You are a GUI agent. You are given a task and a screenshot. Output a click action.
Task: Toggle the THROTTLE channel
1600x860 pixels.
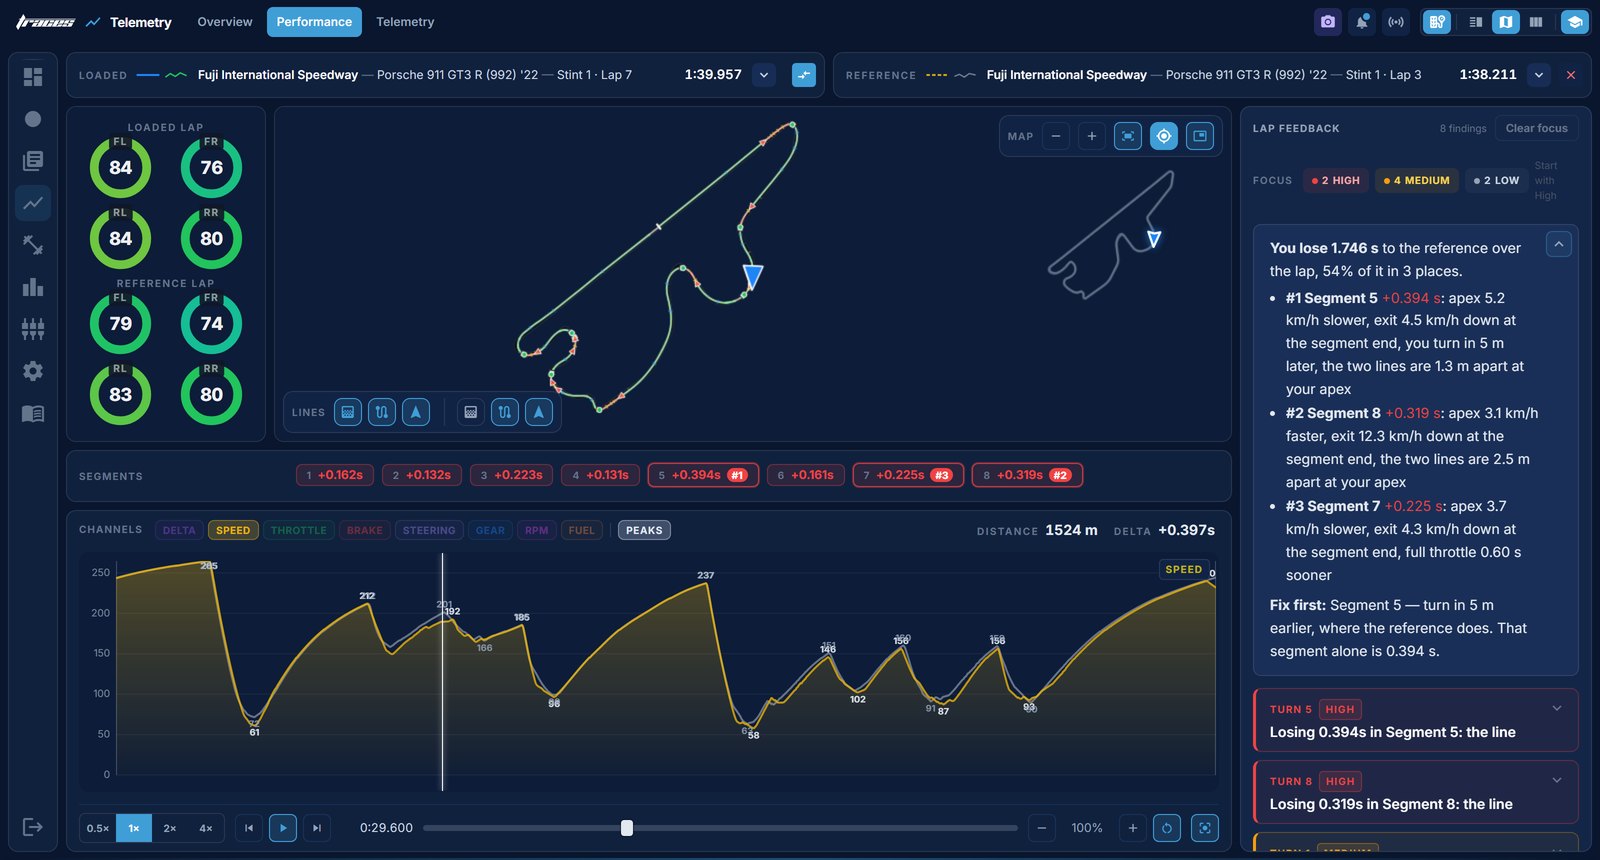tap(298, 530)
